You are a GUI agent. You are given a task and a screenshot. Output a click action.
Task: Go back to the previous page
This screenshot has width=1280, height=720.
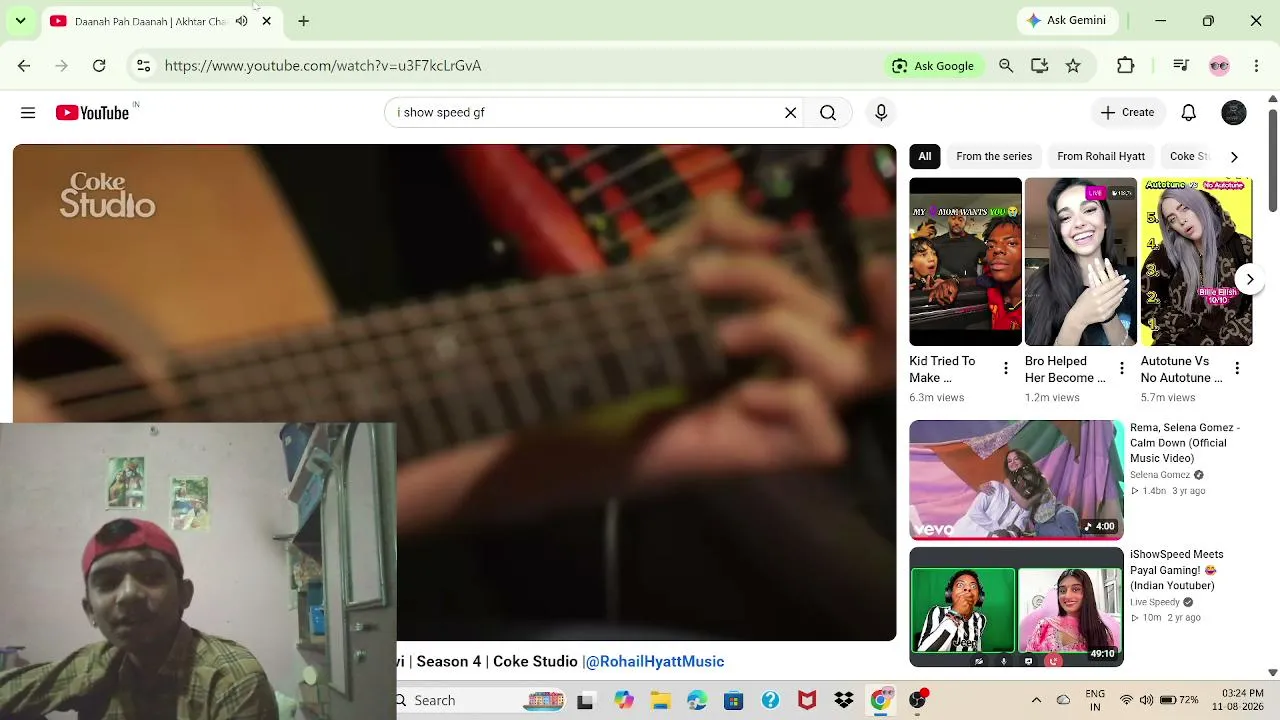[x=24, y=66]
